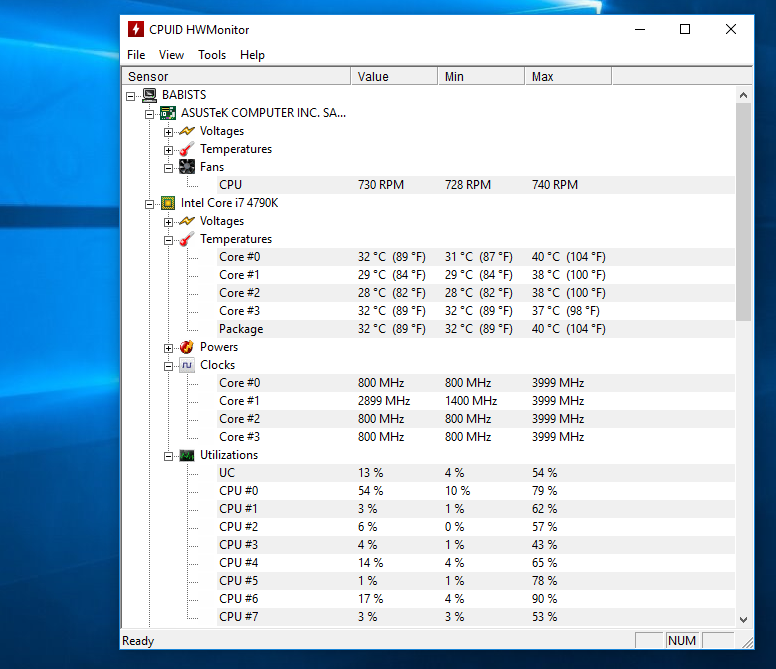Select the CPU #6 utilization row

pyautogui.click(x=476, y=599)
